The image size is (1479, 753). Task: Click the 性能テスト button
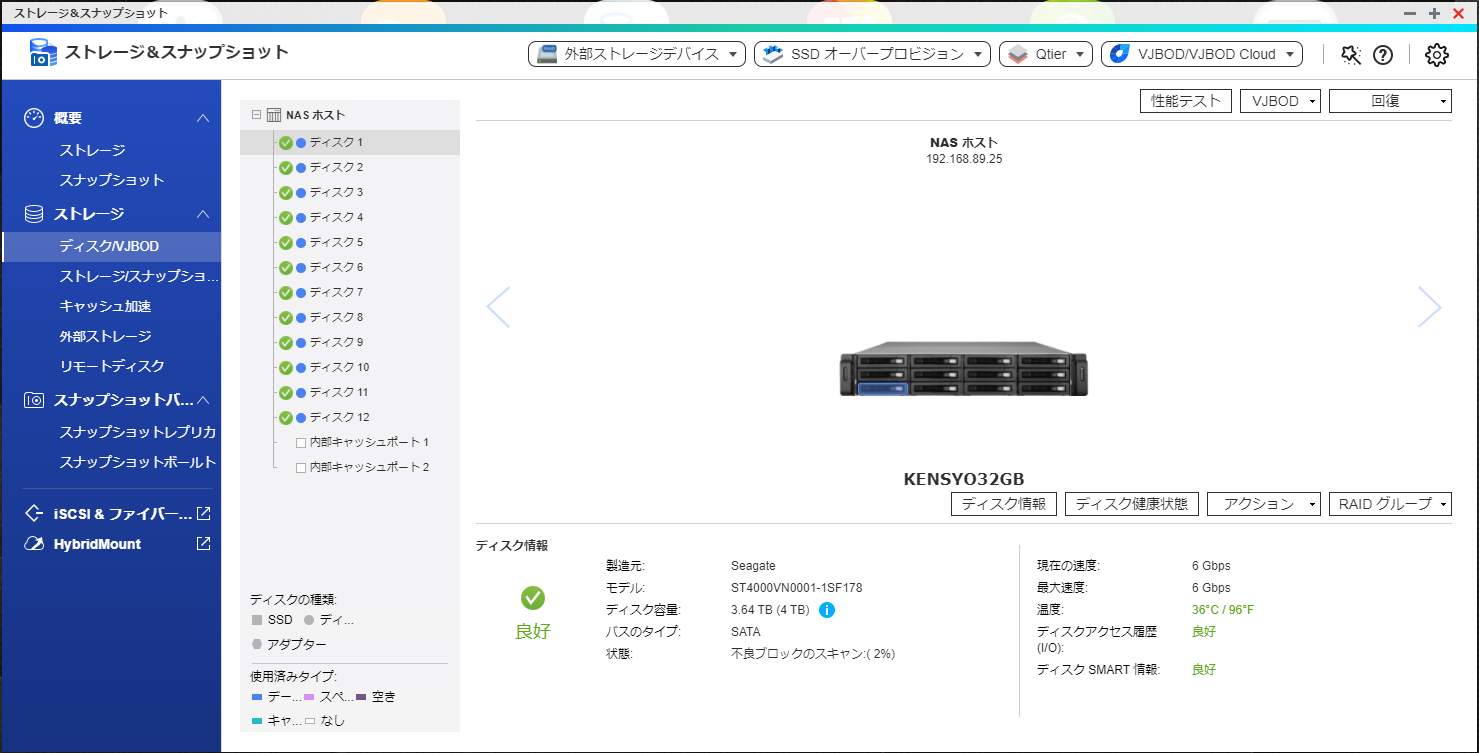click(x=1185, y=101)
